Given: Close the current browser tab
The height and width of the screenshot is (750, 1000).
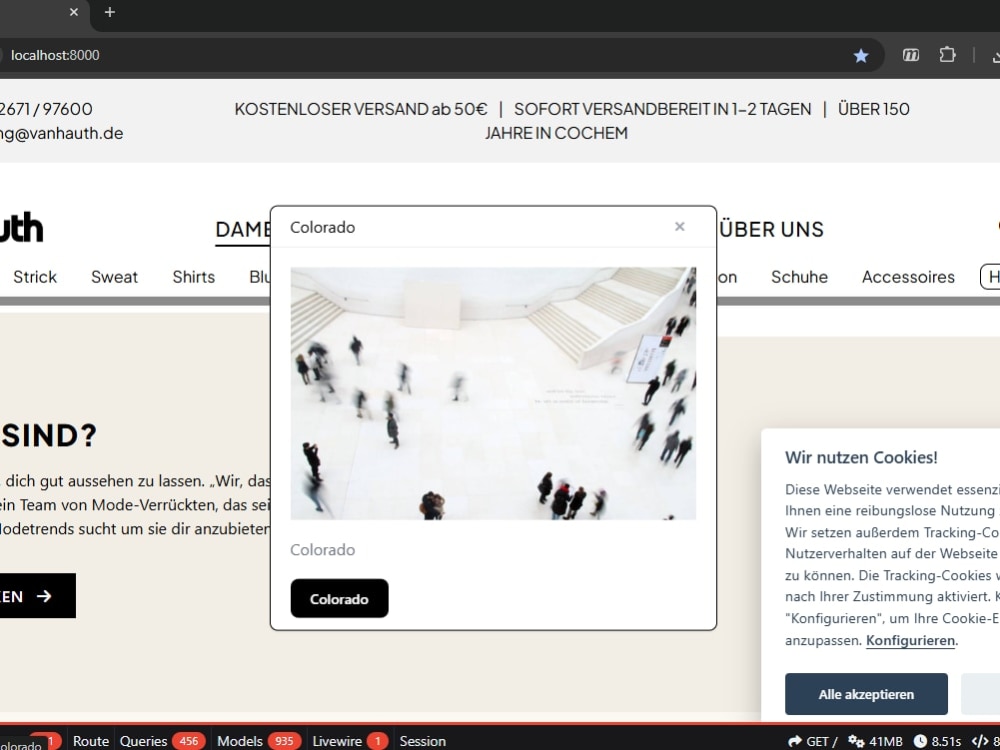Looking at the screenshot, I should [x=74, y=12].
